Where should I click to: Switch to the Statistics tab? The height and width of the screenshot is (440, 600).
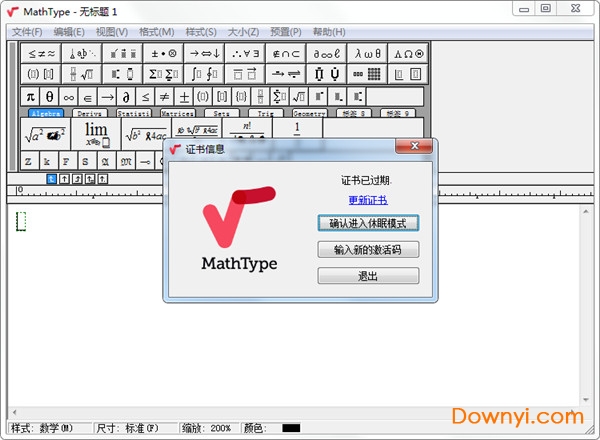(134, 113)
